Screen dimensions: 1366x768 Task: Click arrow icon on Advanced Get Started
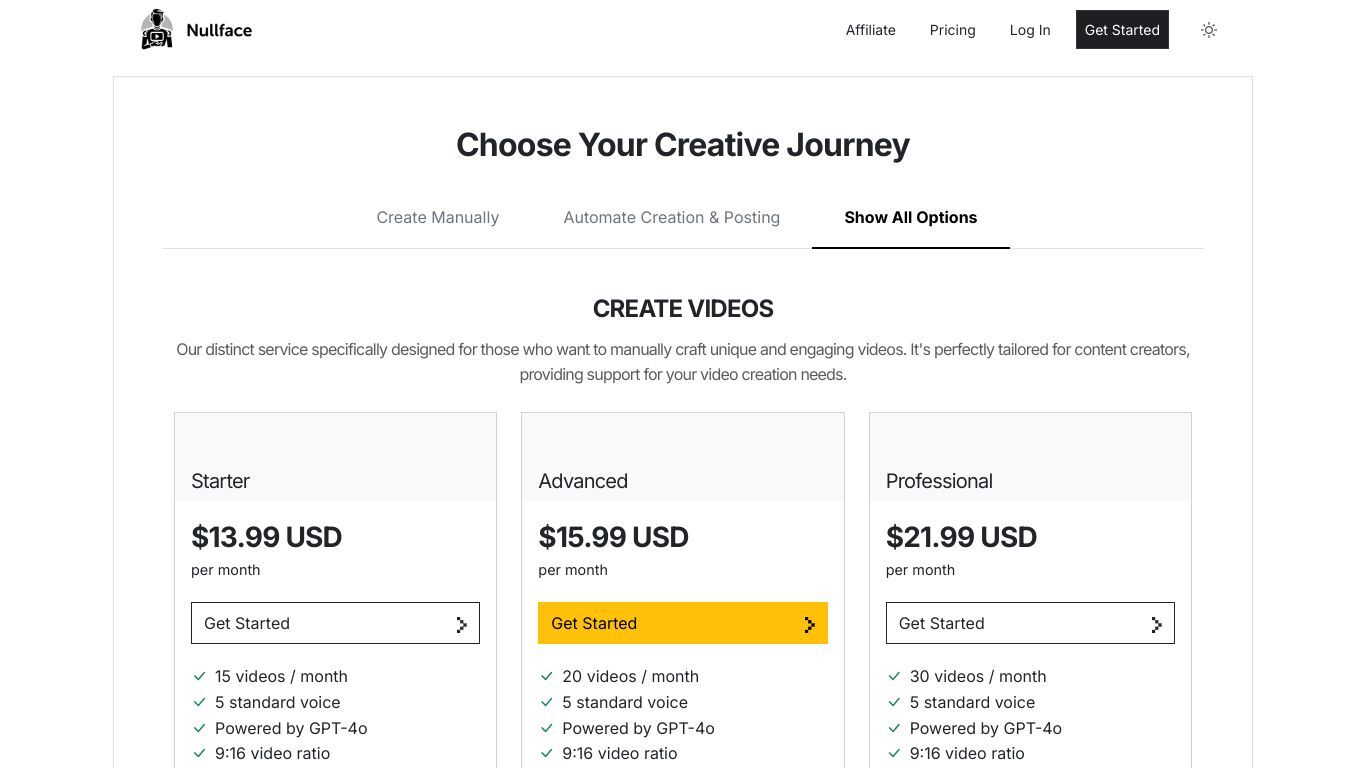[809, 624]
